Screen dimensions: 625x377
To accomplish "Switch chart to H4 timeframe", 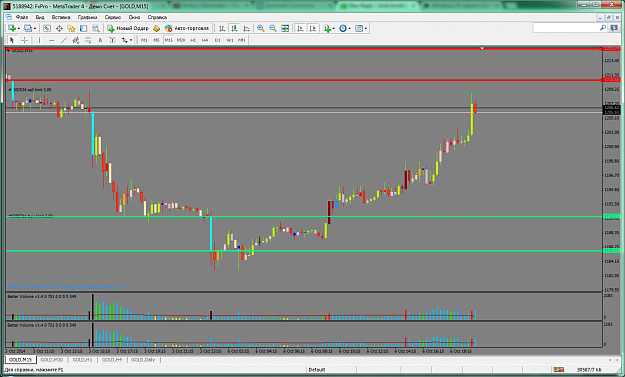I will pyautogui.click(x=205, y=40).
